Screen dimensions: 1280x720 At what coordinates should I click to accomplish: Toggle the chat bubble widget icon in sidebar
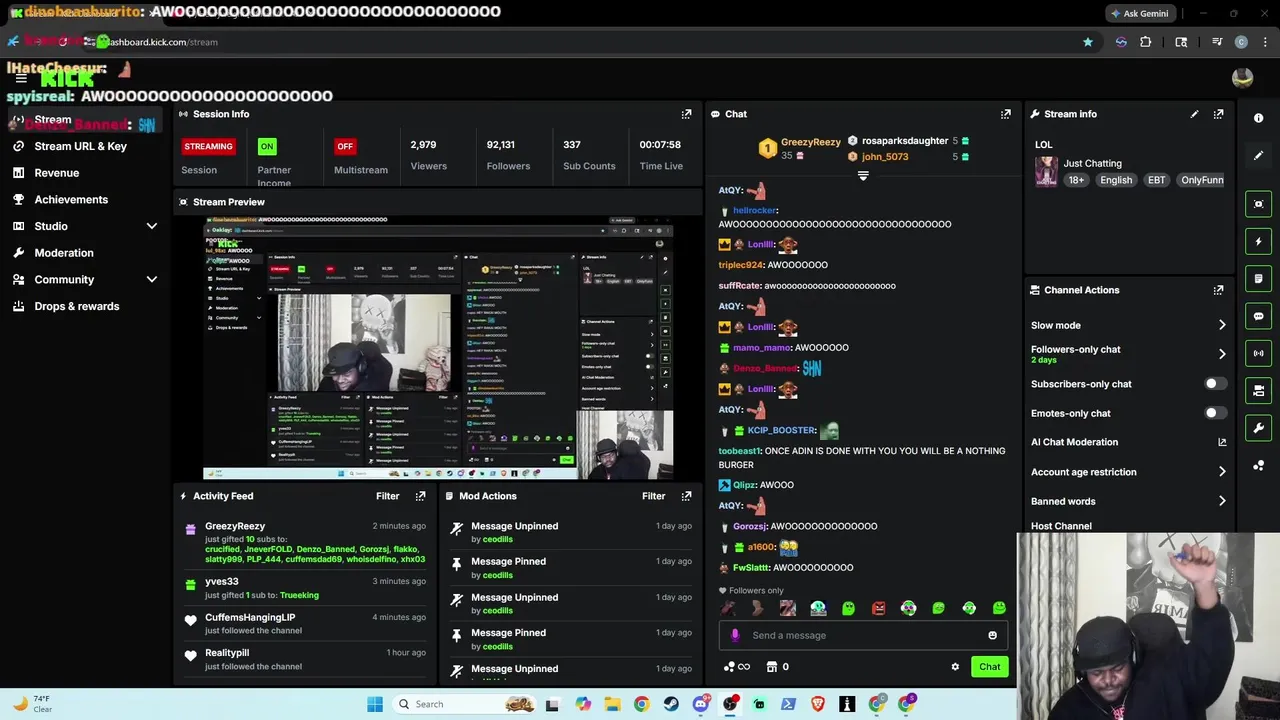pos(1258,316)
